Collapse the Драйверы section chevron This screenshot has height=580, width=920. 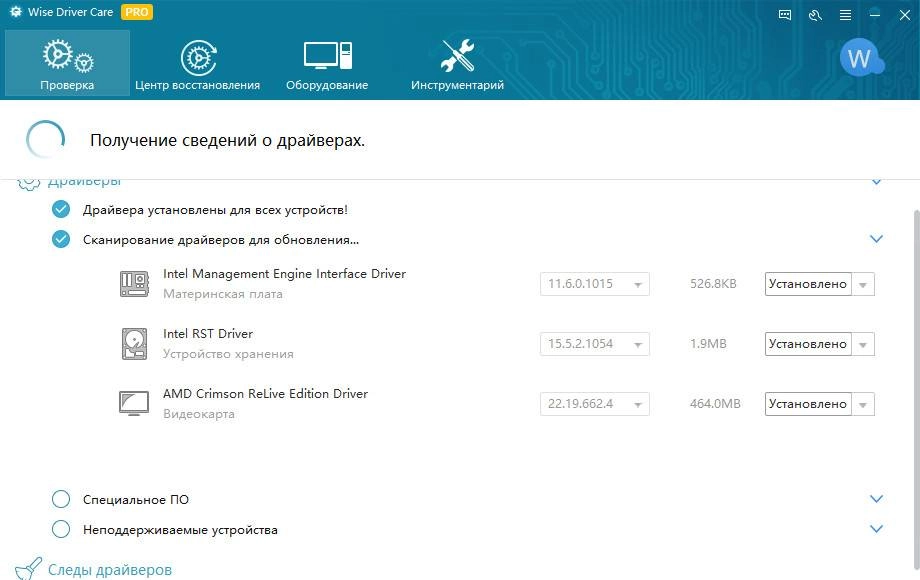(x=876, y=182)
